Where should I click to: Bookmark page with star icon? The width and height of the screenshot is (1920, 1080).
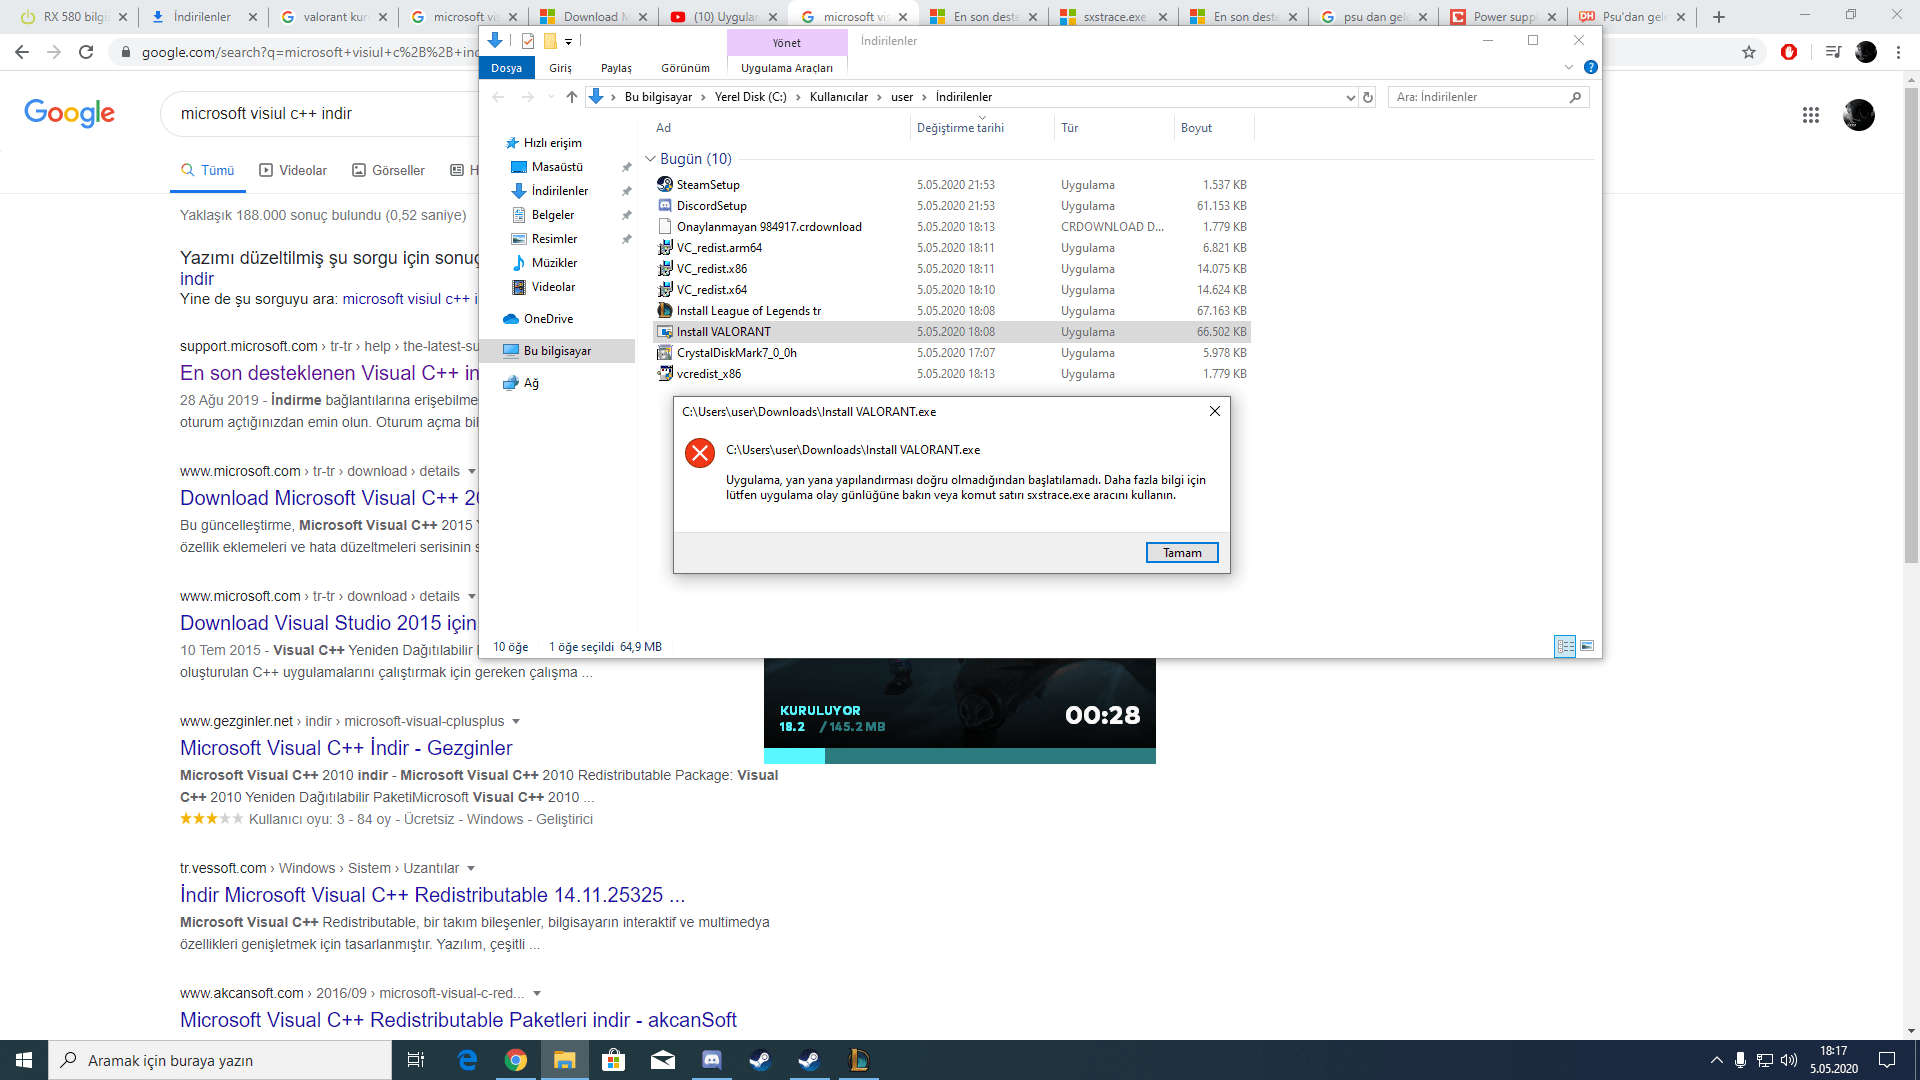click(x=1748, y=52)
